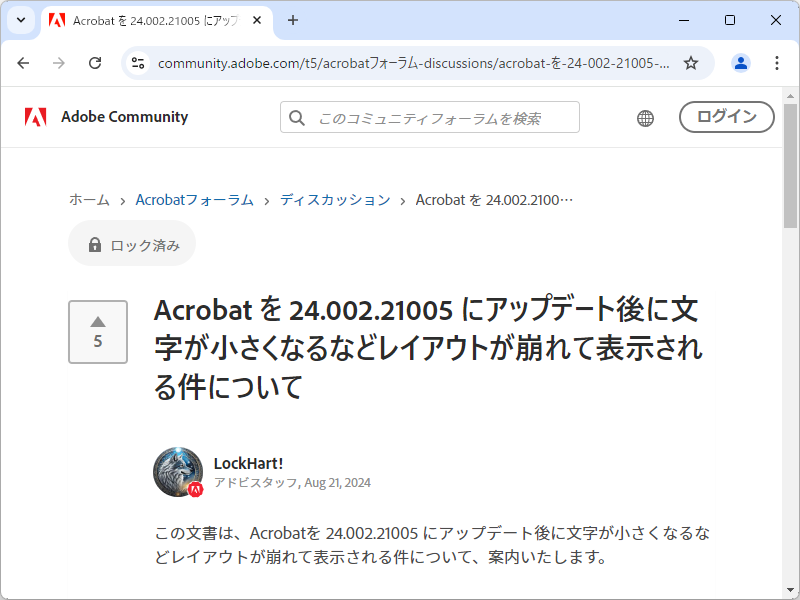The image size is (800, 600).
Task: Open site information from the address bar icon
Action: [x=136, y=62]
